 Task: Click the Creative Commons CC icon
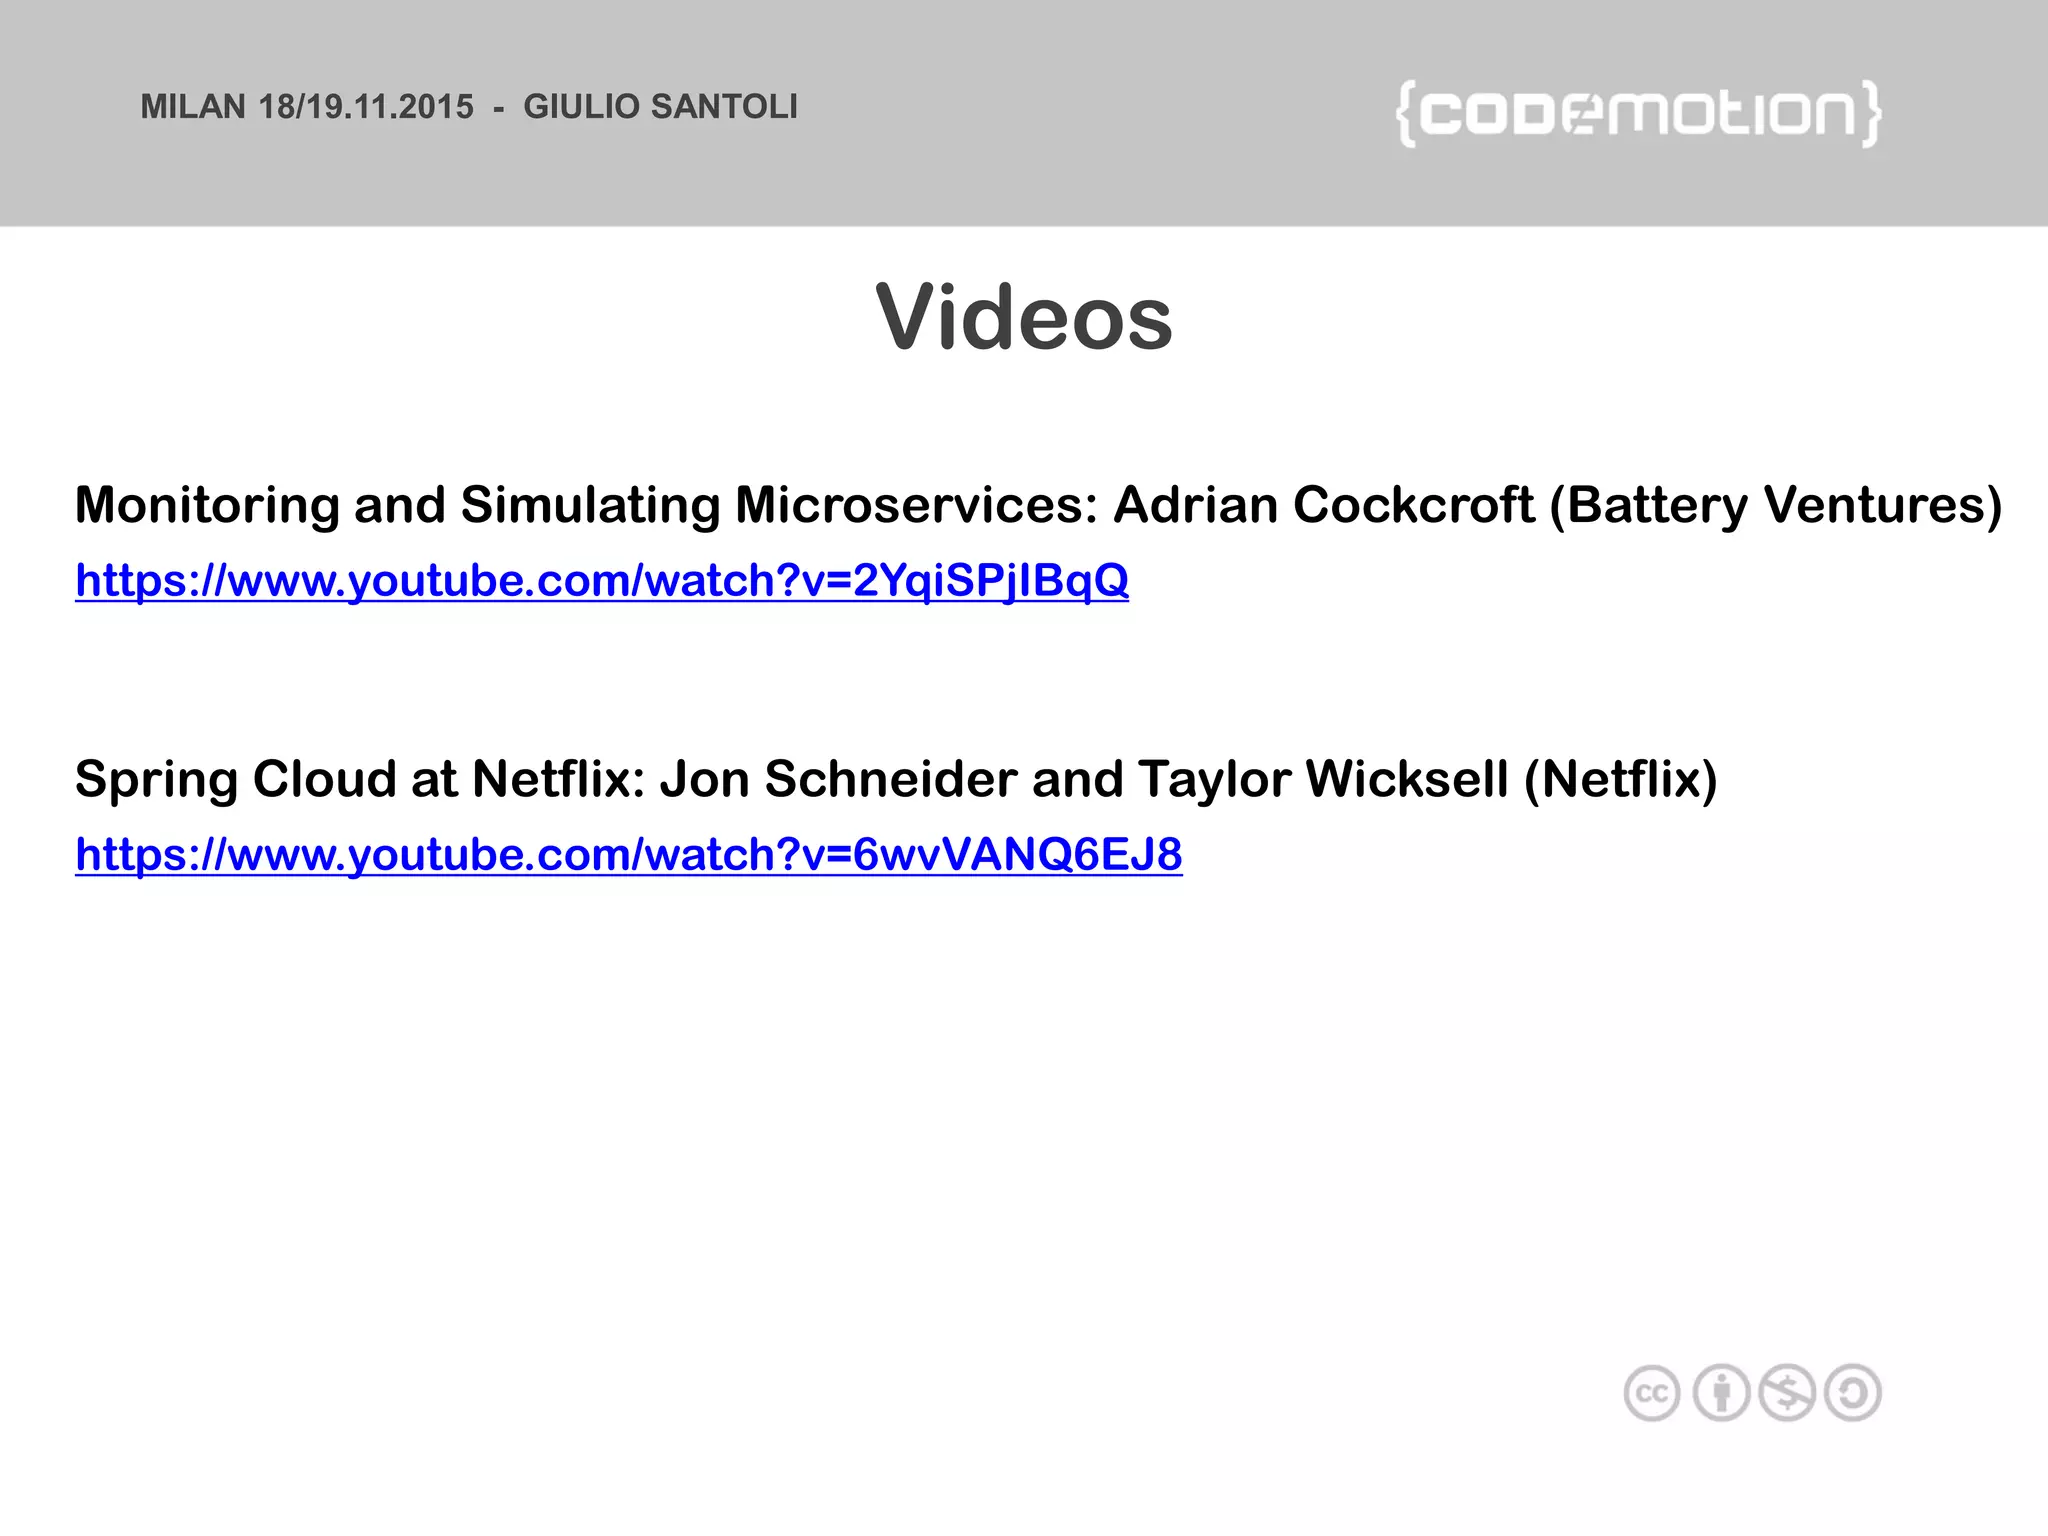[x=1652, y=1393]
